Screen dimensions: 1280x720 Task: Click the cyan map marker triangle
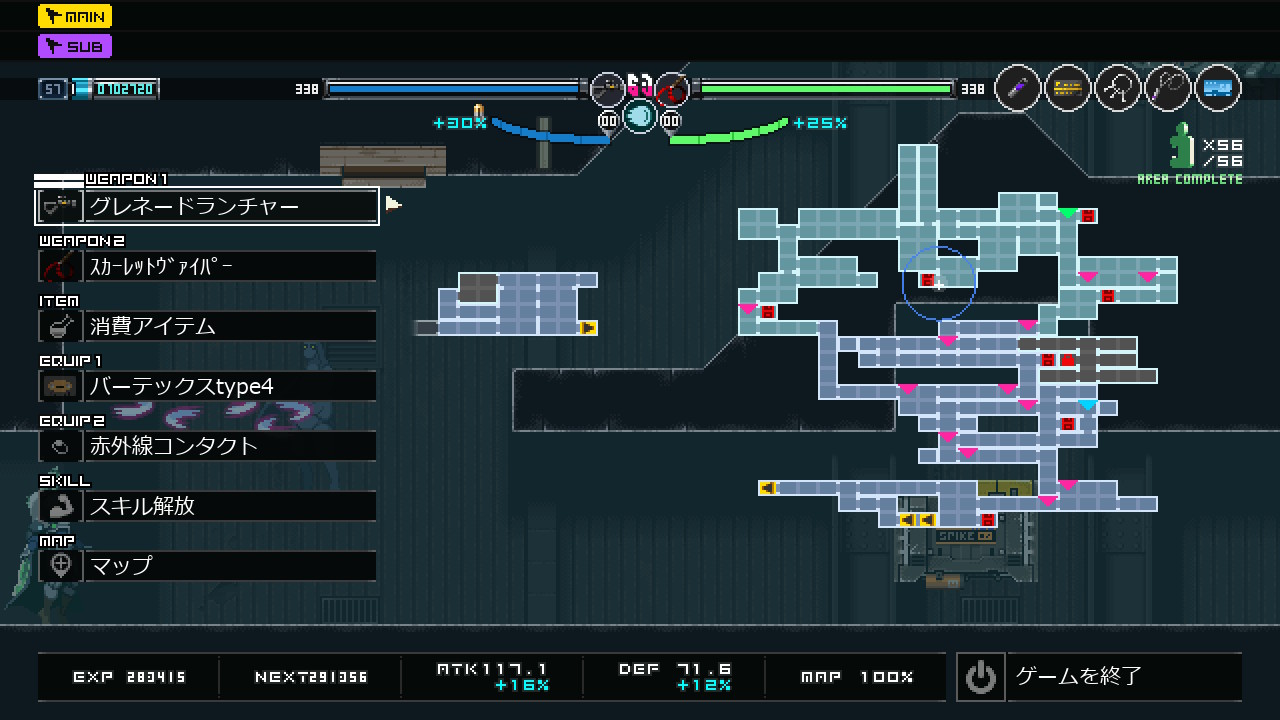pos(1088,405)
